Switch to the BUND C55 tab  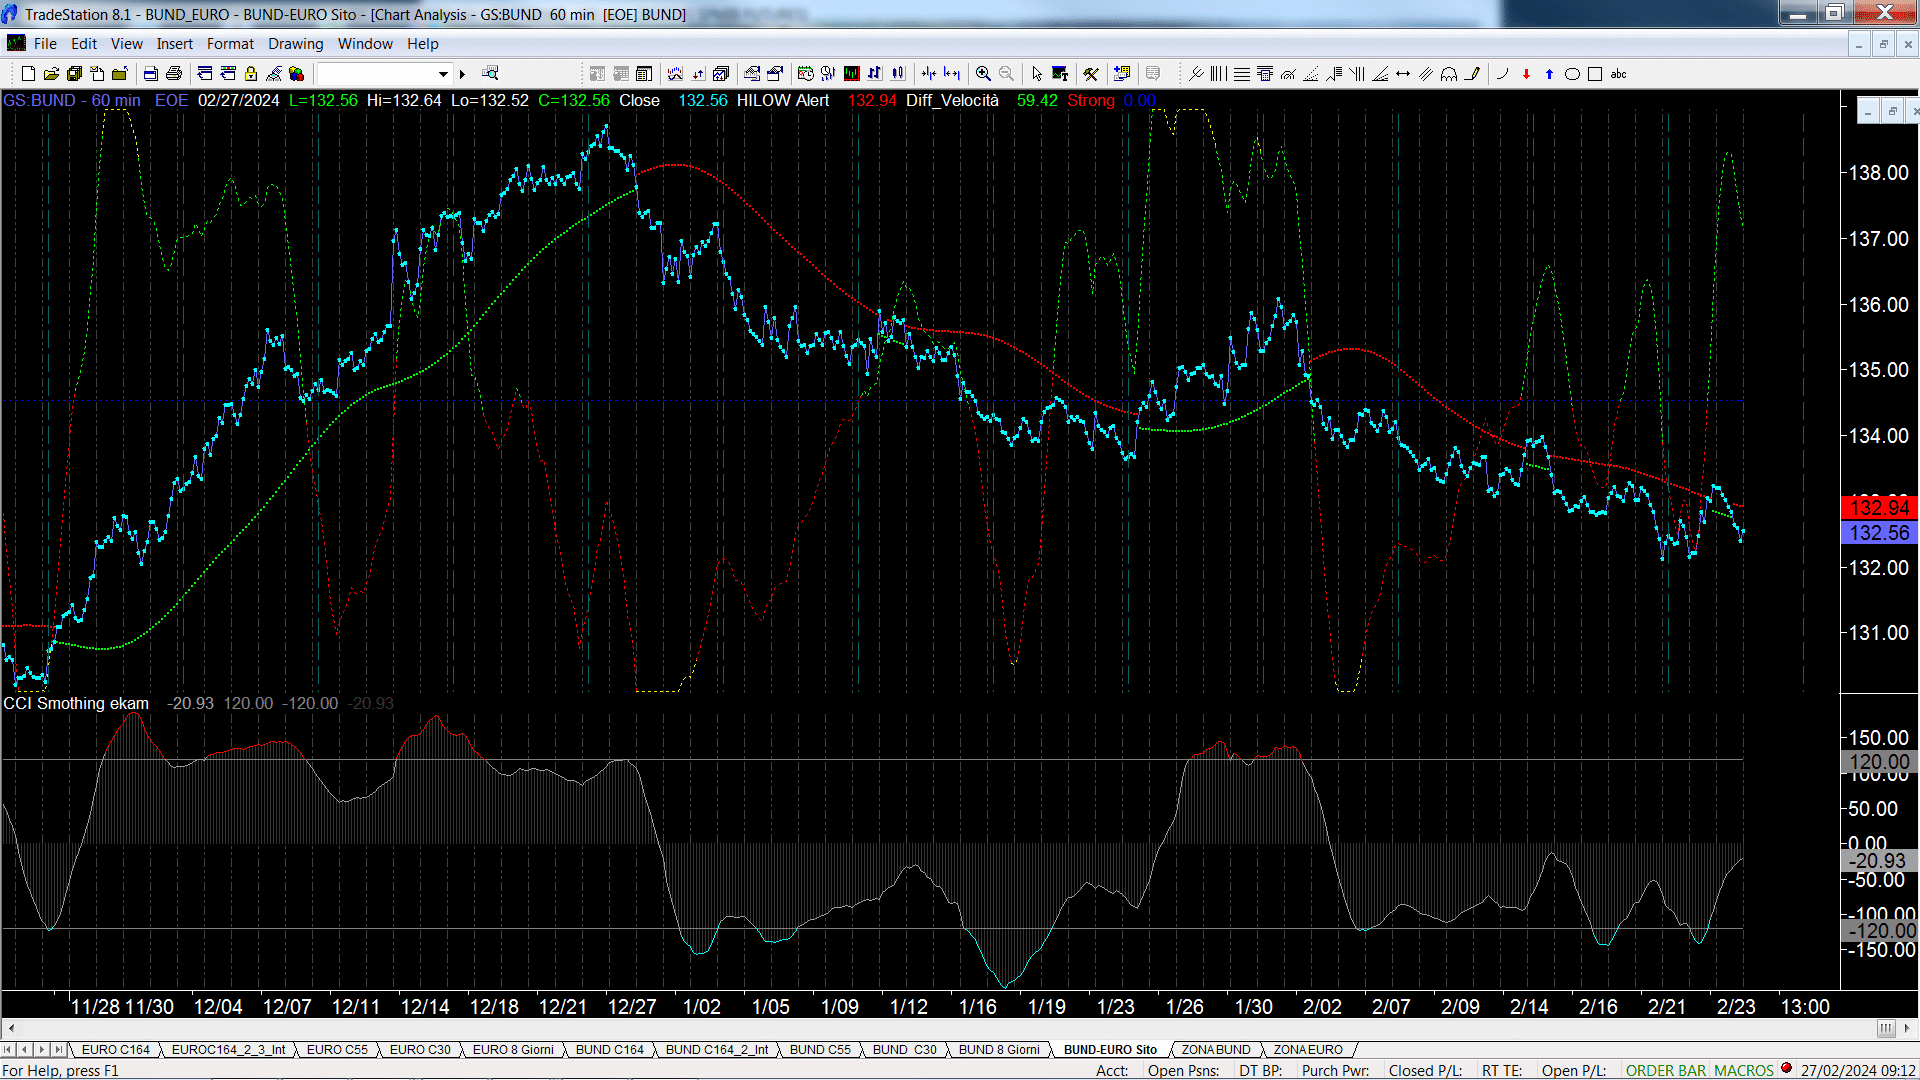(x=820, y=1050)
